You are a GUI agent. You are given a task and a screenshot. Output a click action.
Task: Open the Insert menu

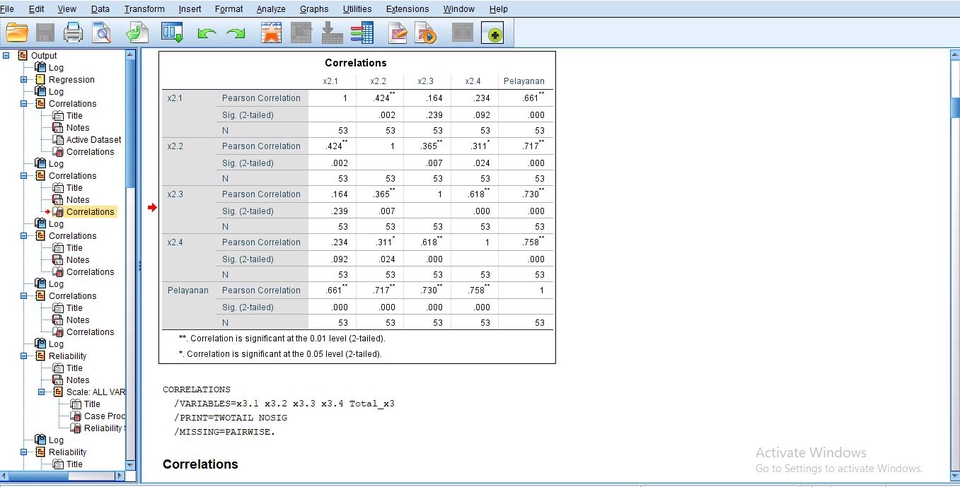coord(190,9)
